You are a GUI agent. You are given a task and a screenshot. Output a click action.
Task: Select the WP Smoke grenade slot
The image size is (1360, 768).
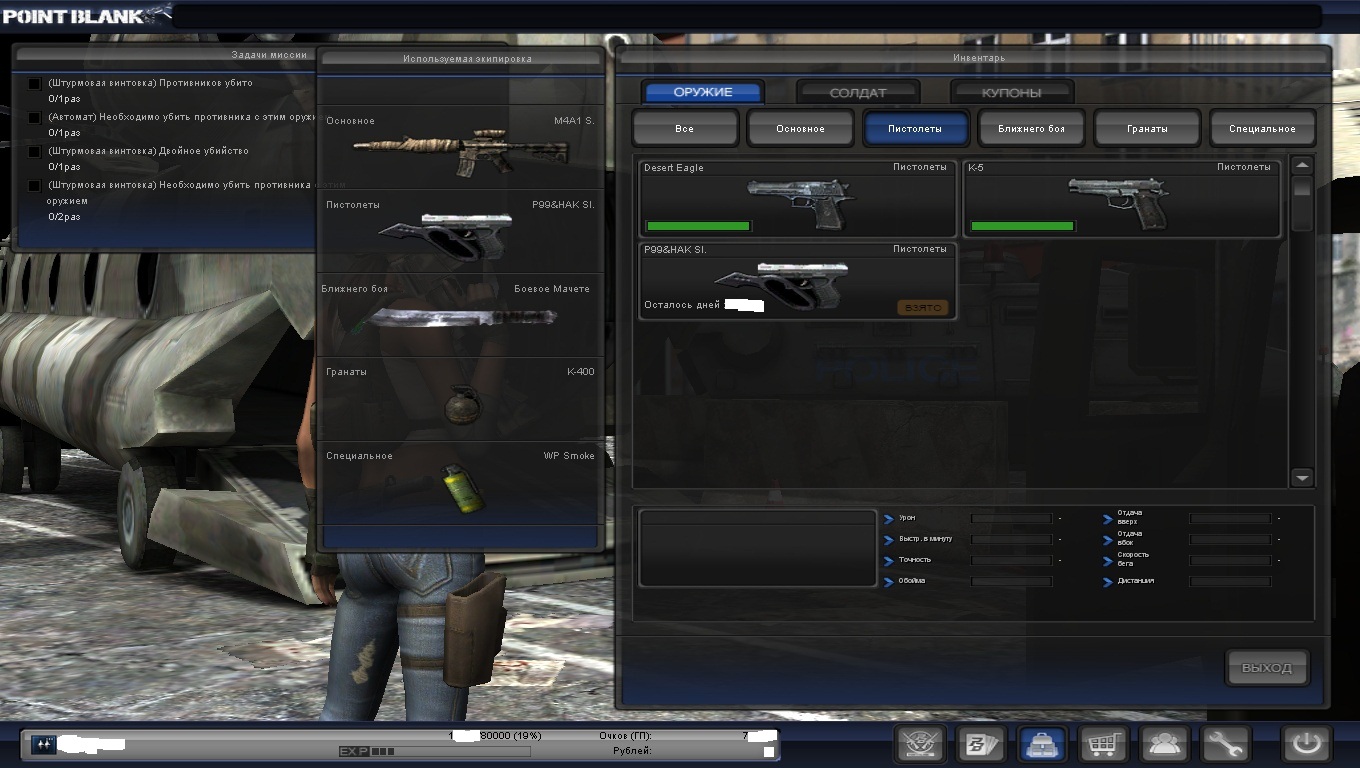point(461,487)
